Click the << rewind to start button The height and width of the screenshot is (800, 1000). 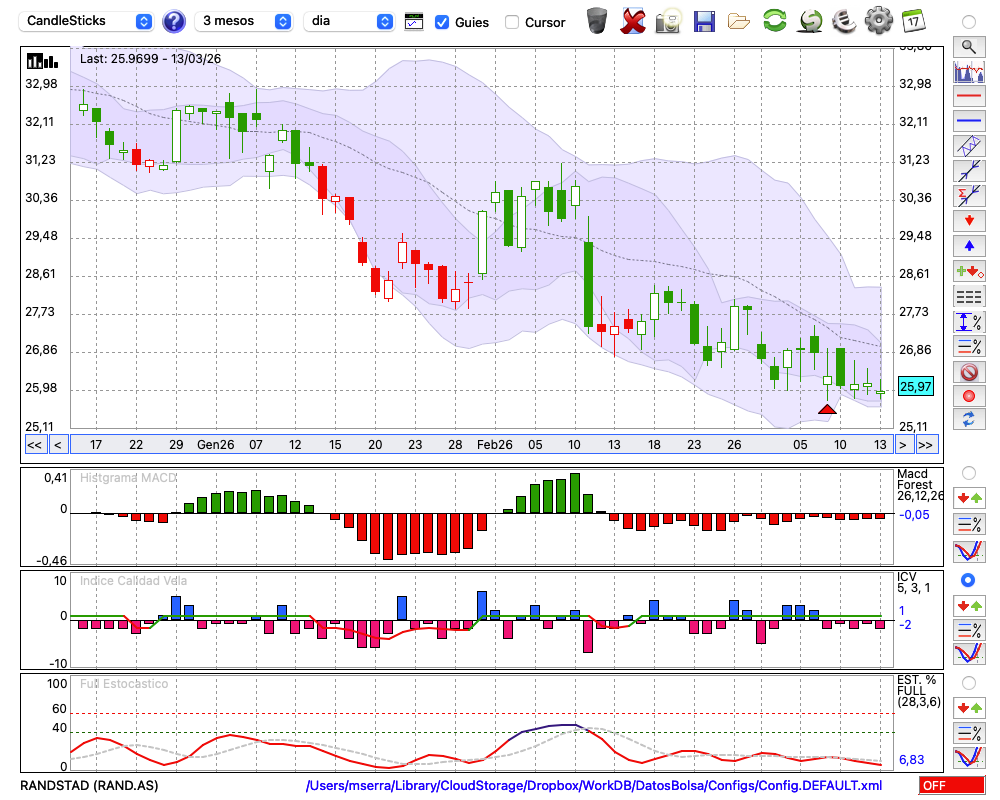(x=34, y=444)
